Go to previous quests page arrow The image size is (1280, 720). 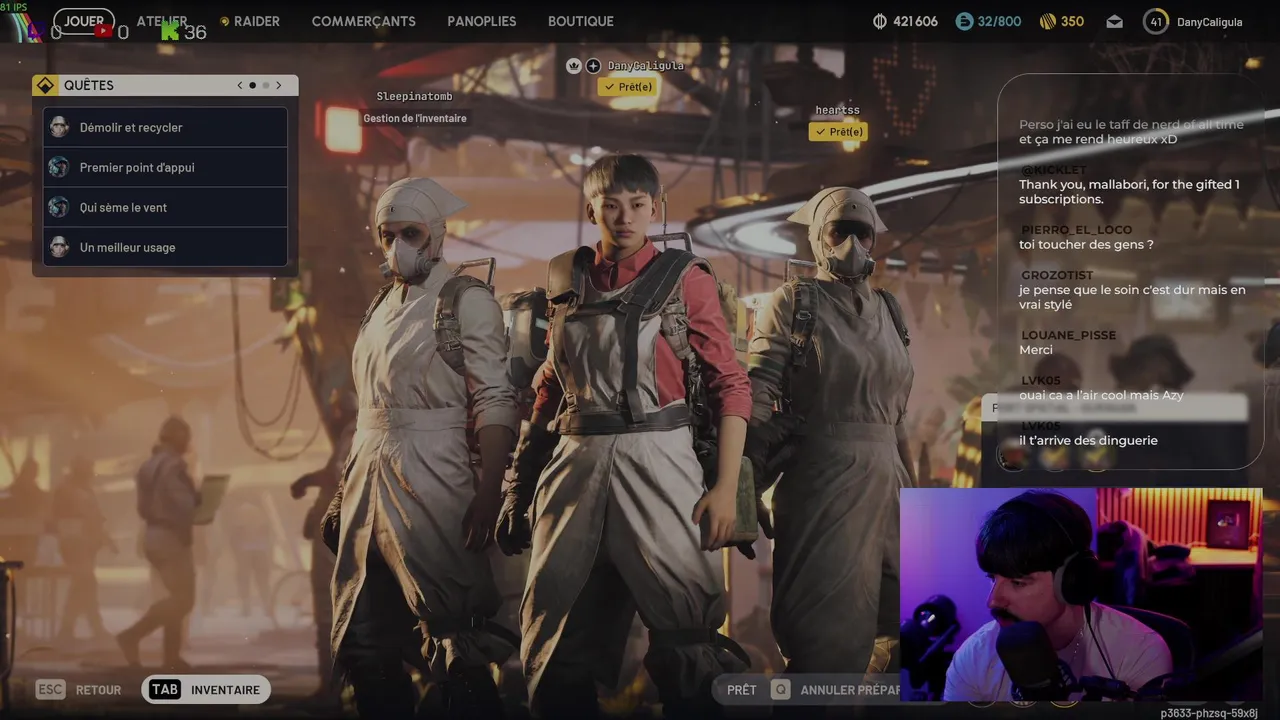click(240, 85)
